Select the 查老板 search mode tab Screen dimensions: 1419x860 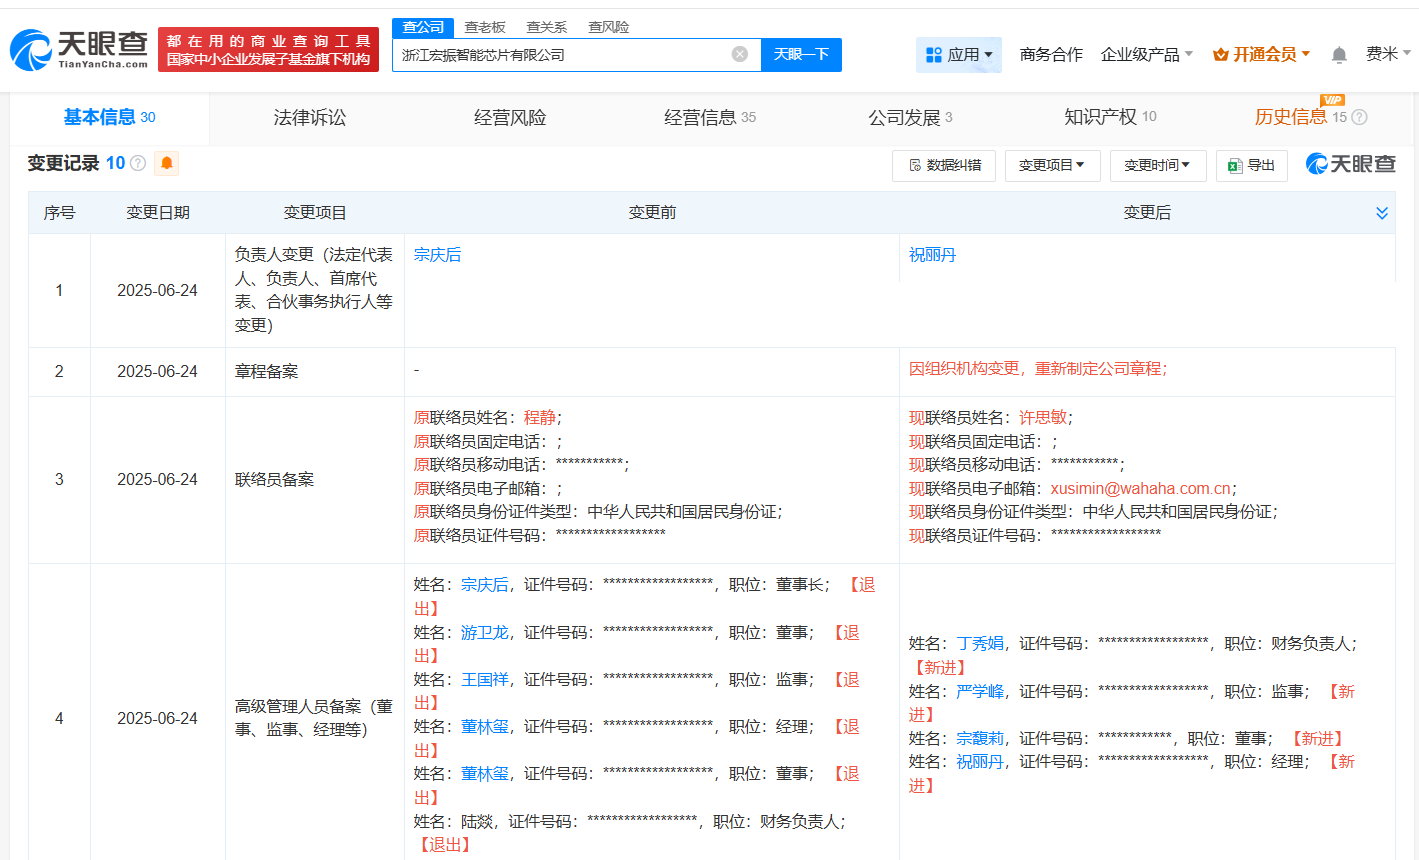(x=485, y=27)
